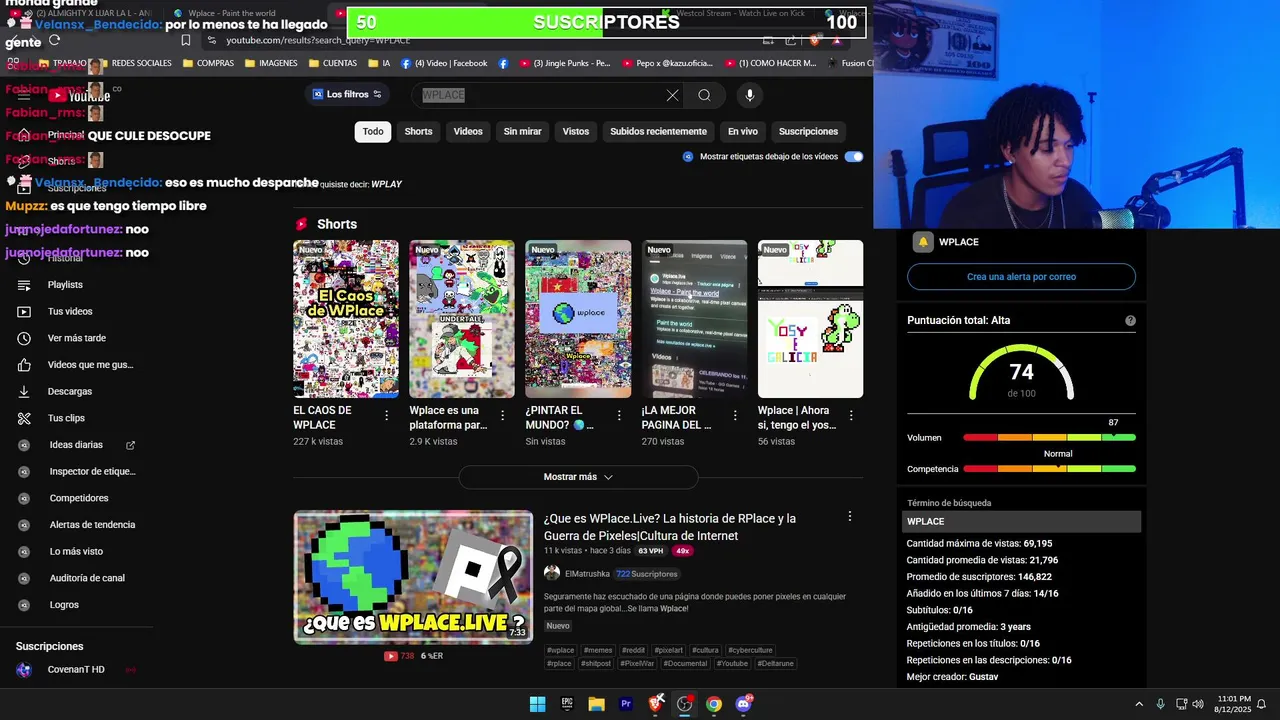Click the #wplace hashtag tag
1280x720 pixels.
(x=560, y=650)
